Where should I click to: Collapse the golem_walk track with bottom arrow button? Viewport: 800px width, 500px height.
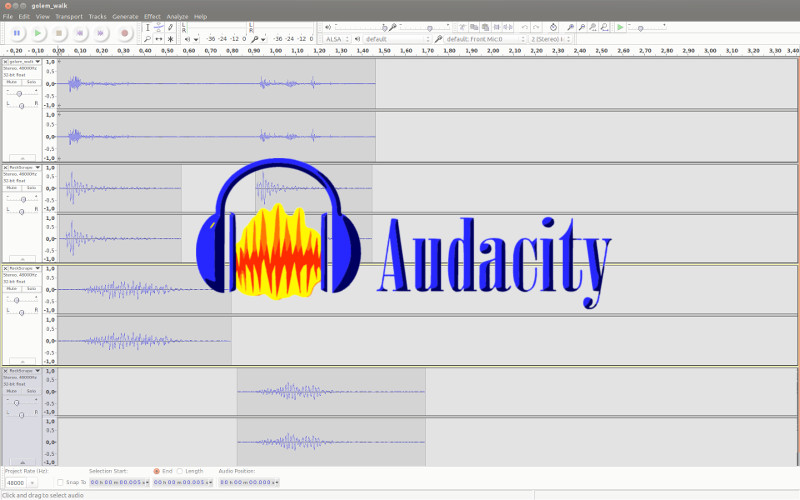(22, 158)
